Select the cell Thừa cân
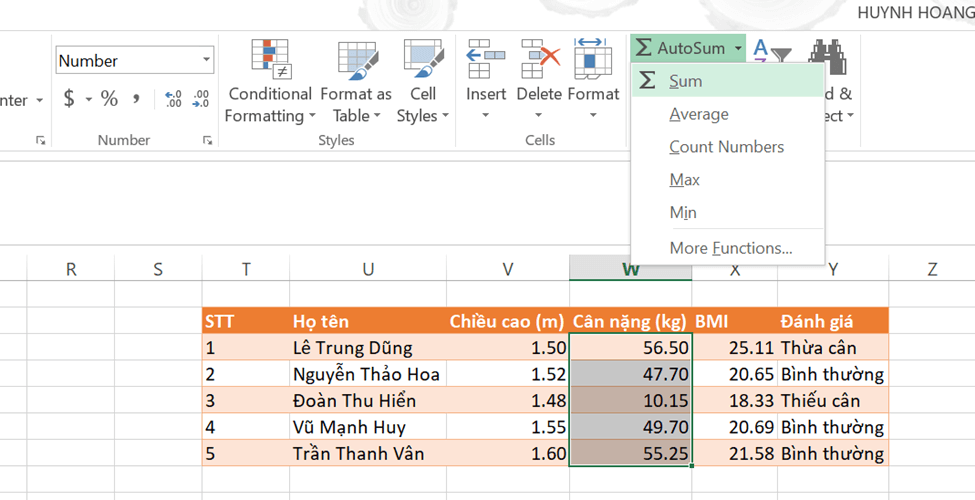This screenshot has height=500, width=975. click(833, 347)
